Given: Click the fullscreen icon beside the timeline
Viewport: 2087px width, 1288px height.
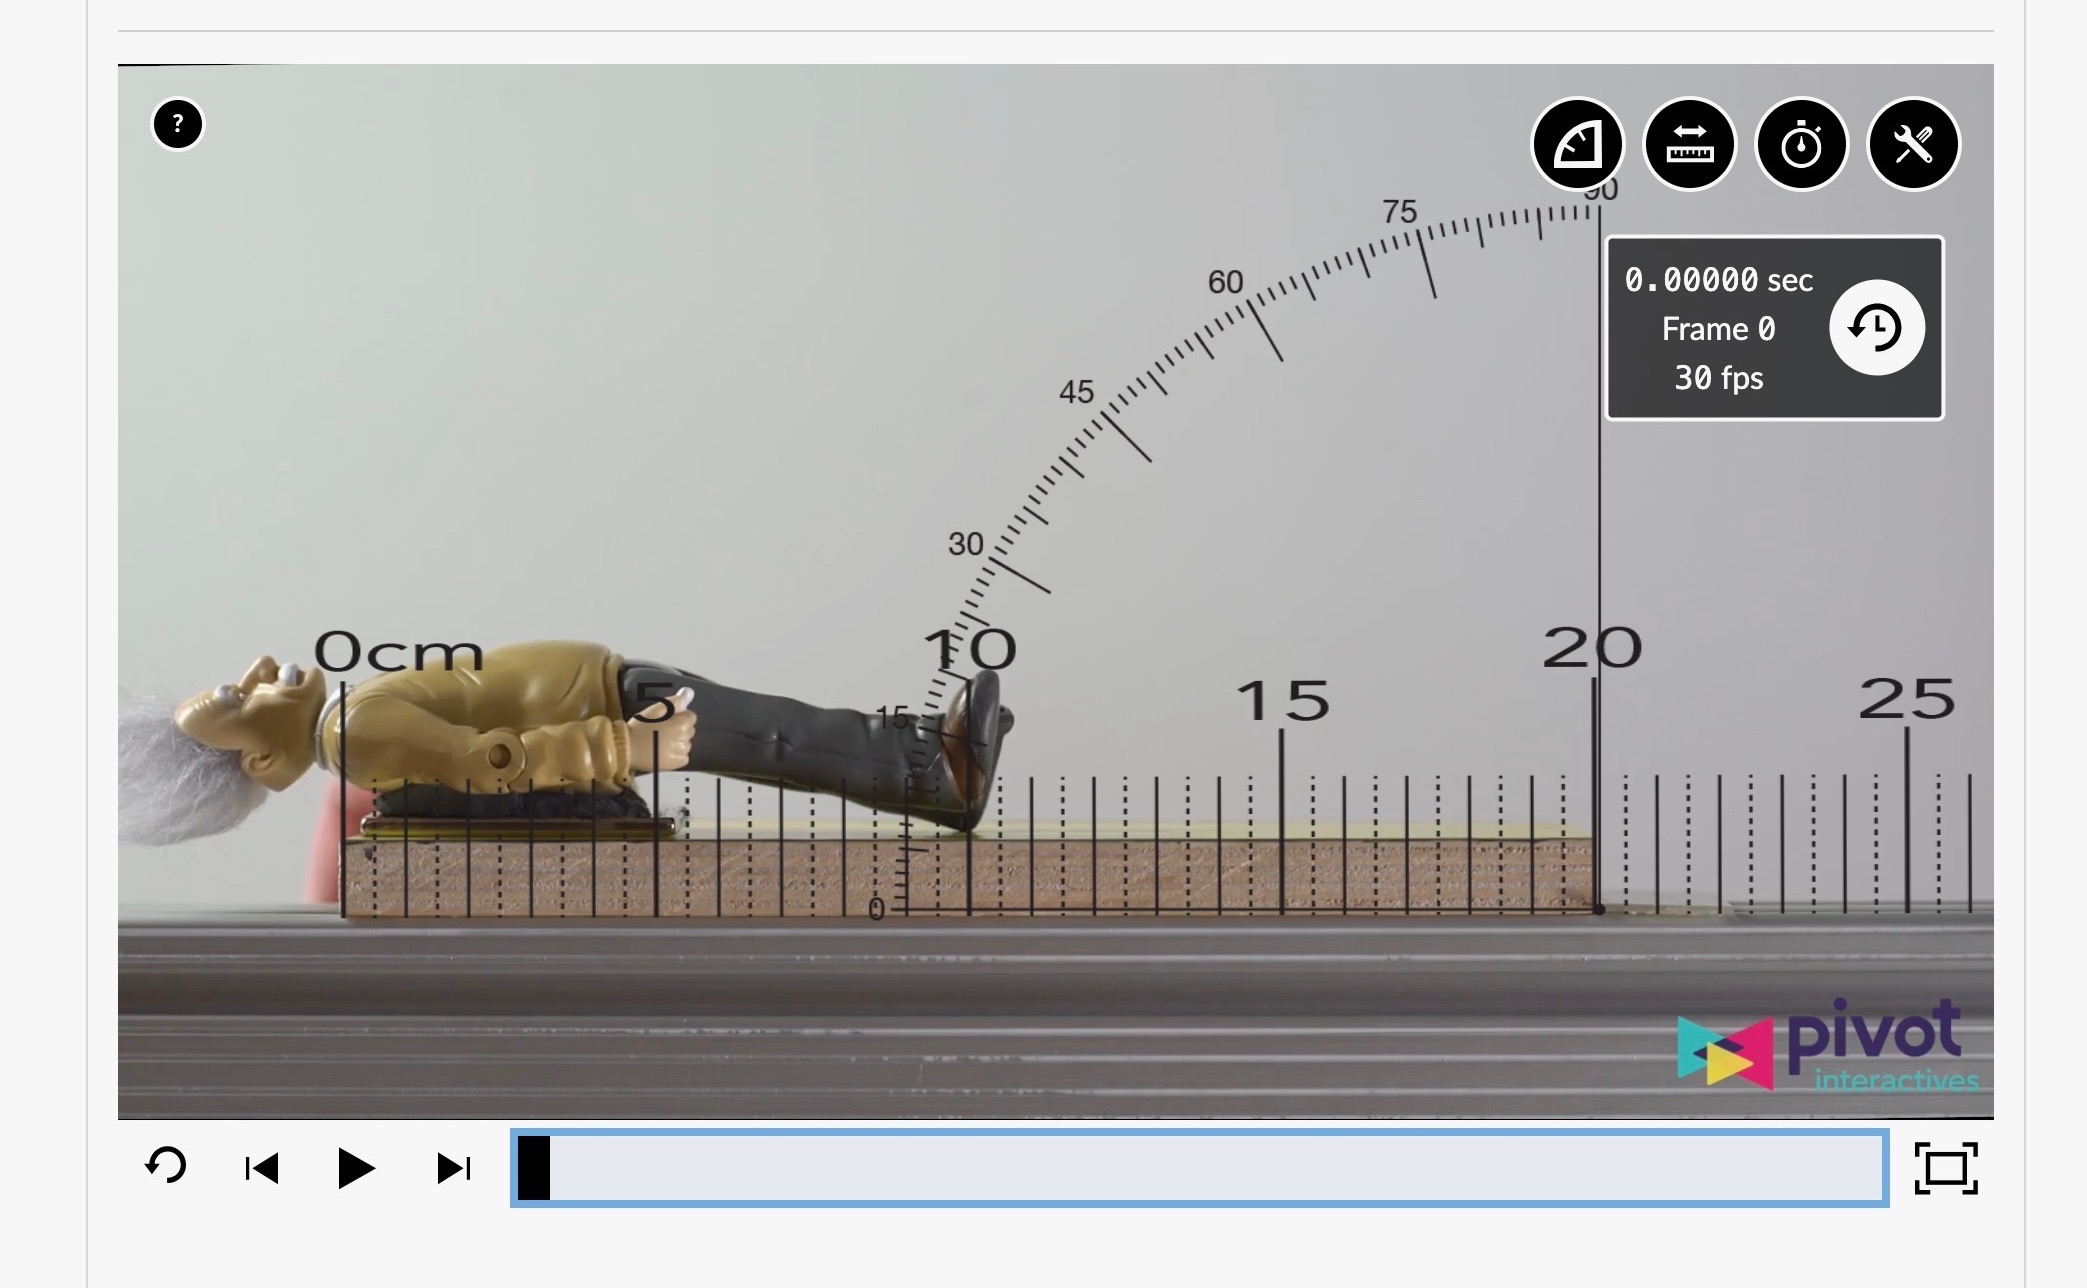Looking at the screenshot, I should coord(1948,1167).
